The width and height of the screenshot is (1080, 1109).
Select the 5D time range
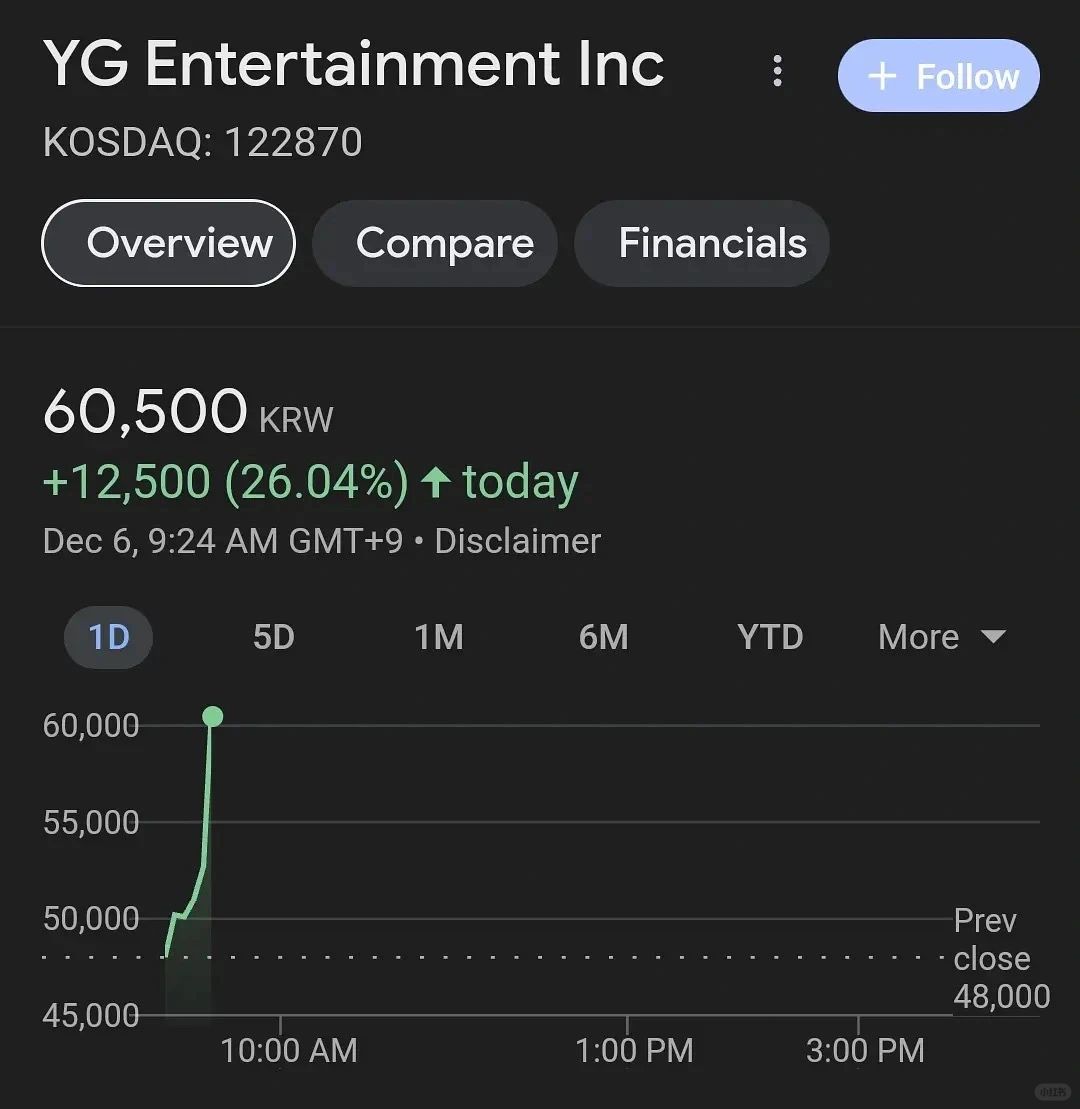pyautogui.click(x=274, y=637)
